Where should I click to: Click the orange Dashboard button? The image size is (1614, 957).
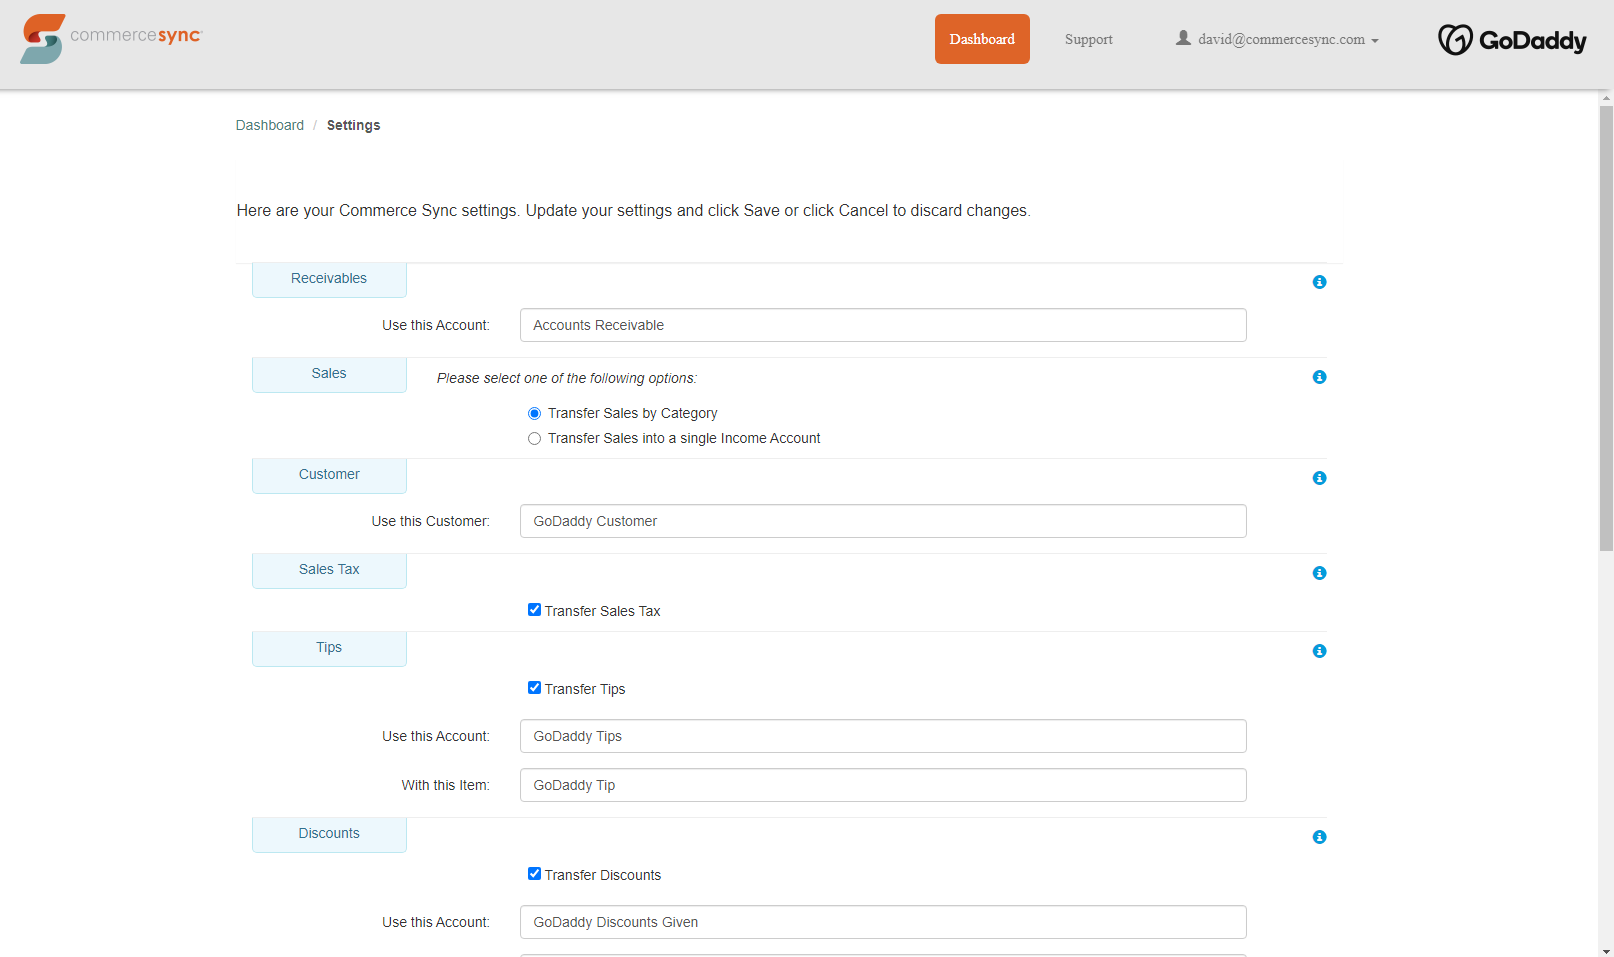[x=982, y=39]
